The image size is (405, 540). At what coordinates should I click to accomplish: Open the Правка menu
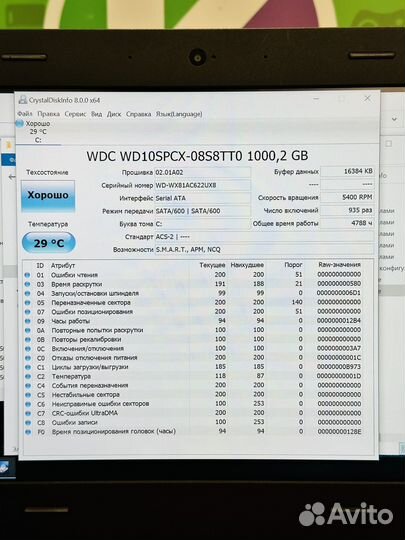[49, 114]
